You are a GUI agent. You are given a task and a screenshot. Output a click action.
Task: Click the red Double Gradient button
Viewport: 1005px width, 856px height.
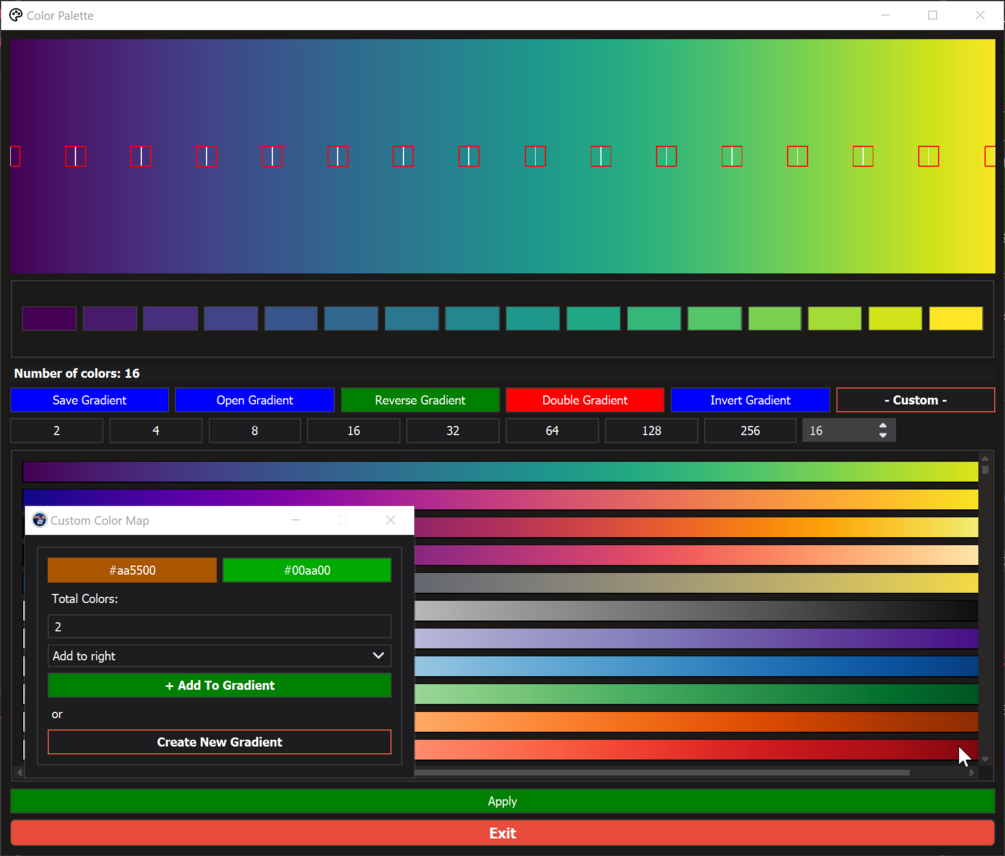[585, 400]
